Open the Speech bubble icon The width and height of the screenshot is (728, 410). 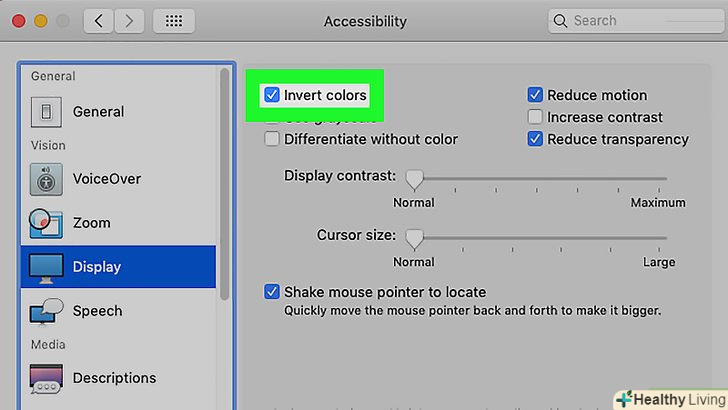coord(45,311)
